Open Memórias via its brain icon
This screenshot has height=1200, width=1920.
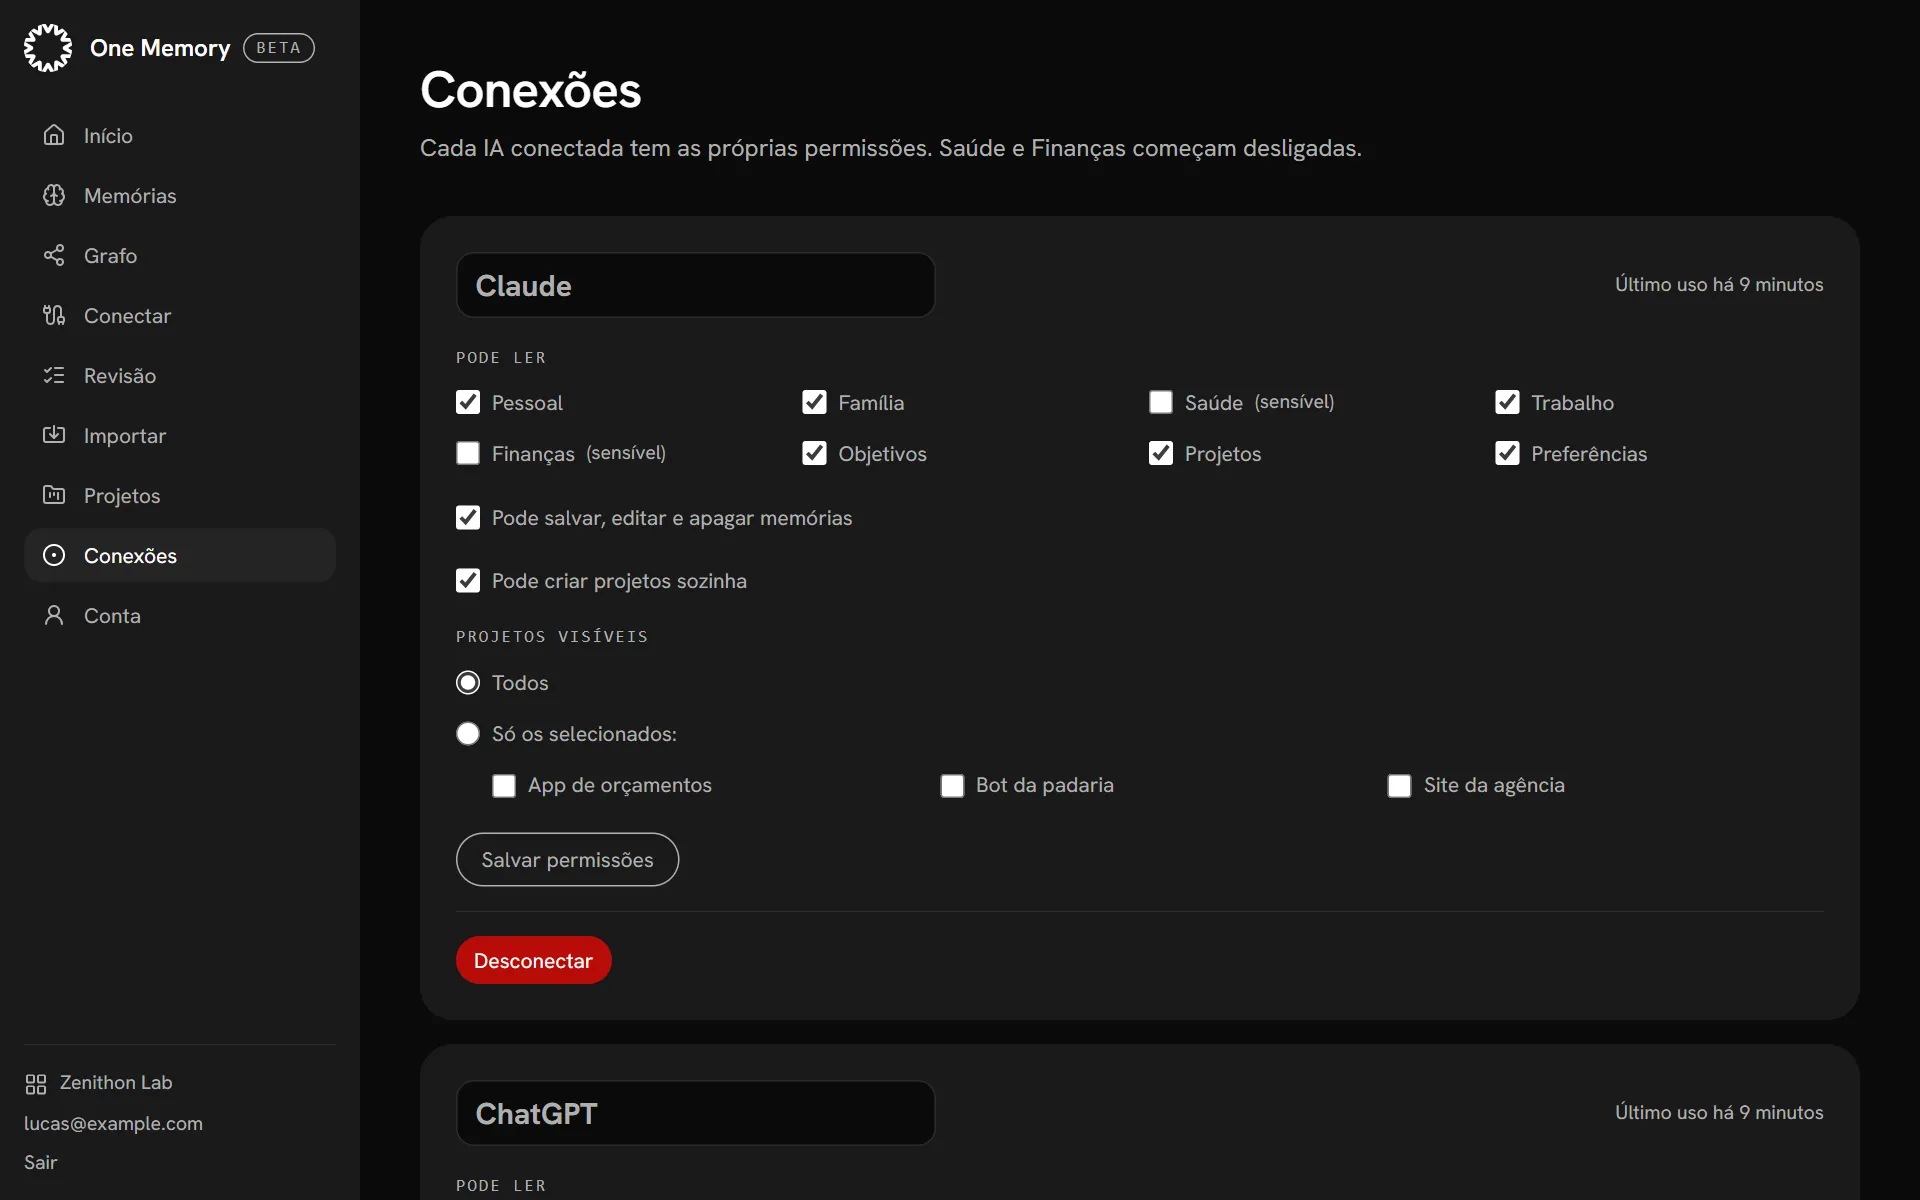(54, 195)
